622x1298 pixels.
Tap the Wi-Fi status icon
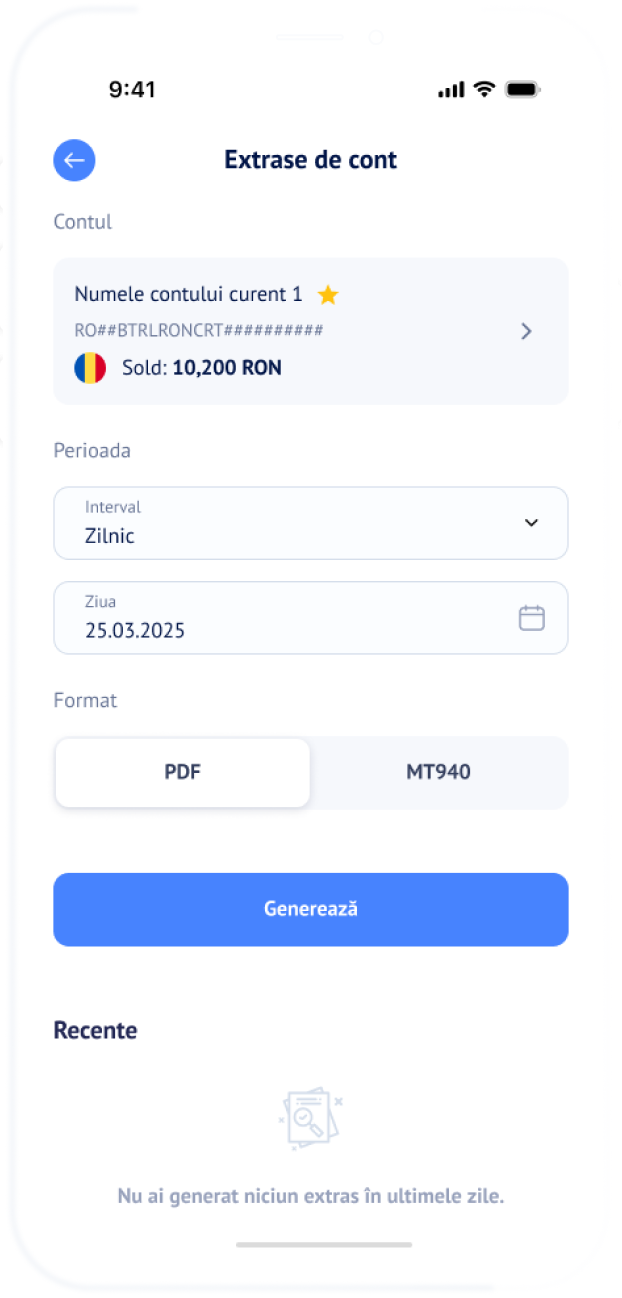click(485, 90)
